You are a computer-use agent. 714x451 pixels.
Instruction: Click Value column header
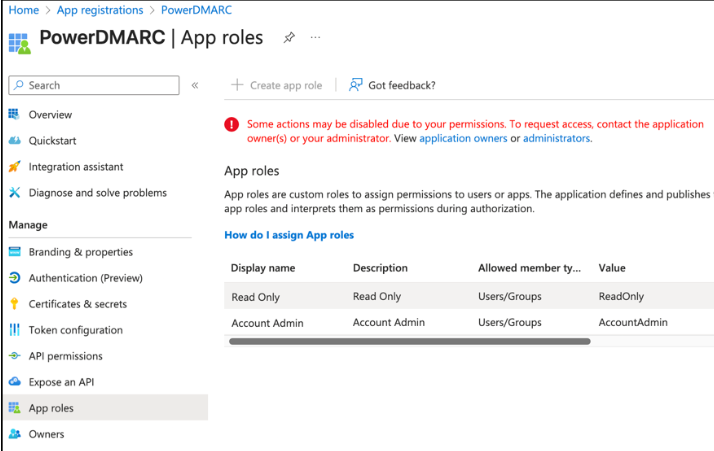(x=612, y=268)
